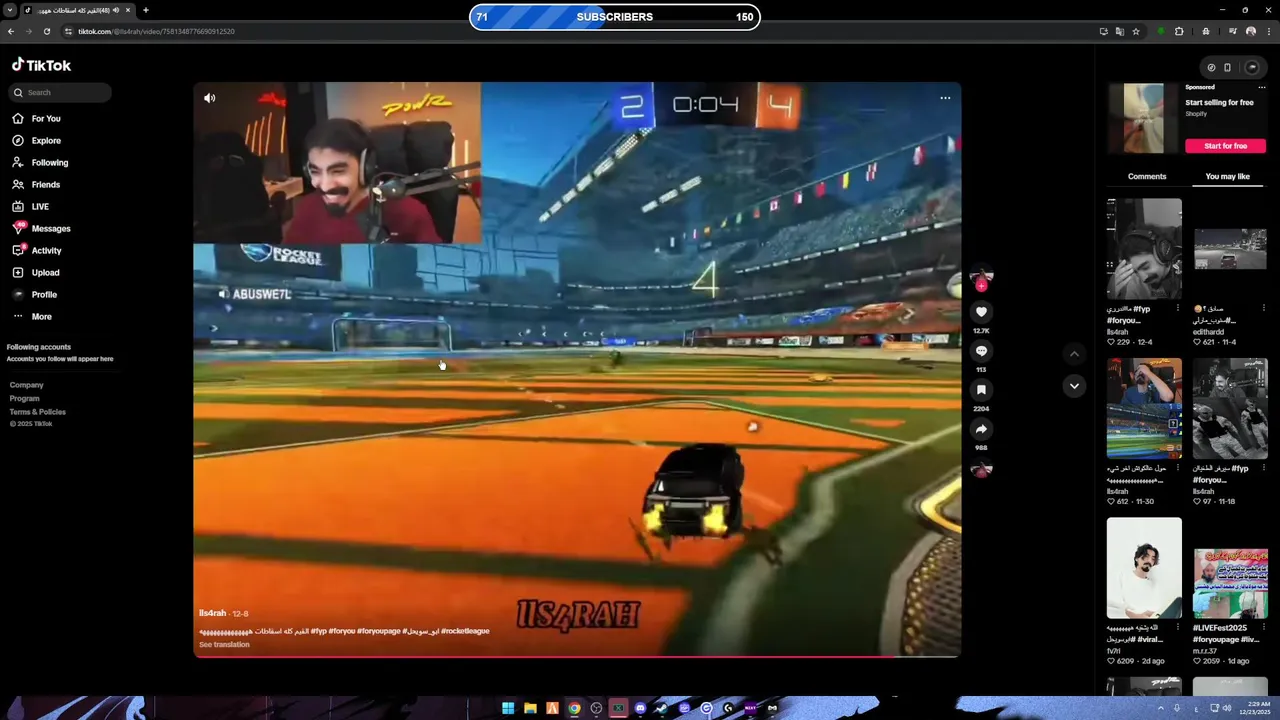
Task: Open the taskbar volume control
Action: pos(1227,708)
